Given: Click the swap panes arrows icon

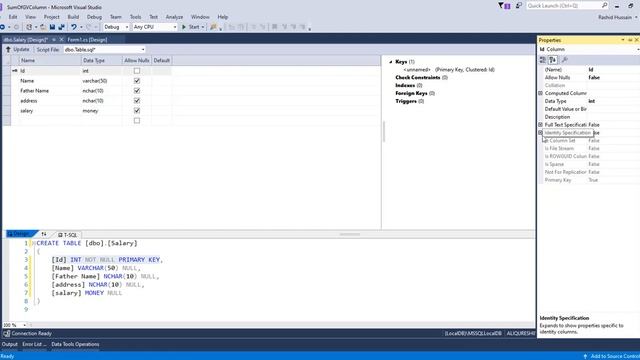Looking at the screenshot, I should tap(44, 234).
